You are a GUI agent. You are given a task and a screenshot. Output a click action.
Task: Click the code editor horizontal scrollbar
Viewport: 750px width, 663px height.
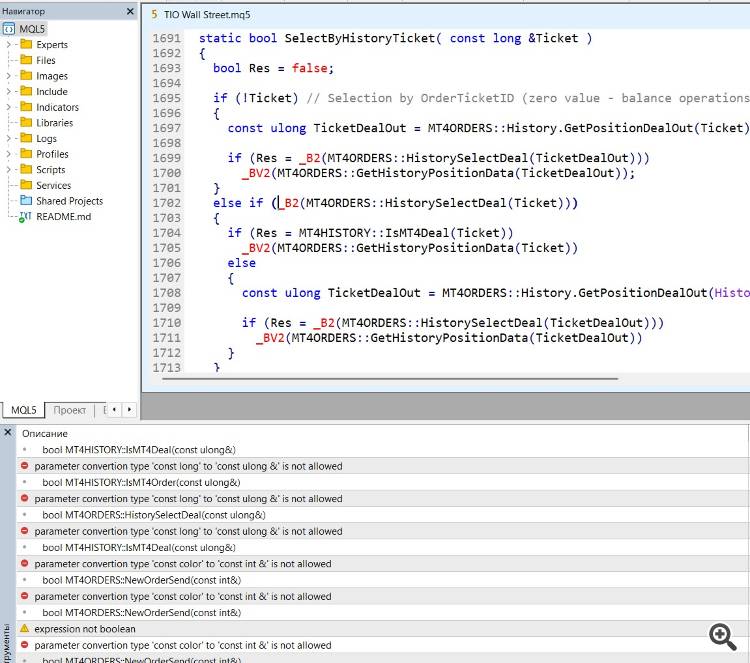390,378
